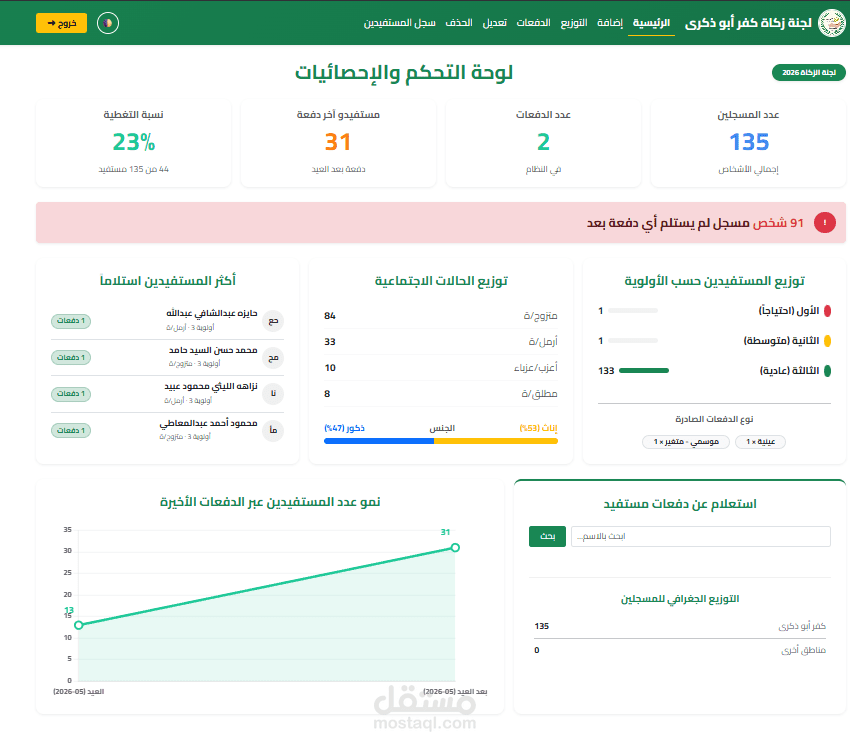Image resolution: width=850 pixels, height=747 pixels.
Task: Select beneficiary name نزاهه الليثي محمود عبيد
Action: 211,387
